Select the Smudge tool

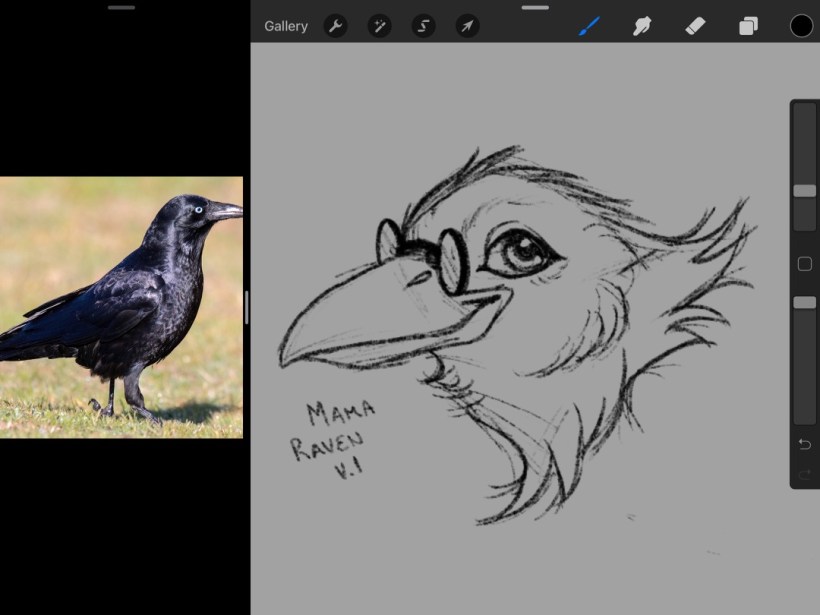coord(643,26)
